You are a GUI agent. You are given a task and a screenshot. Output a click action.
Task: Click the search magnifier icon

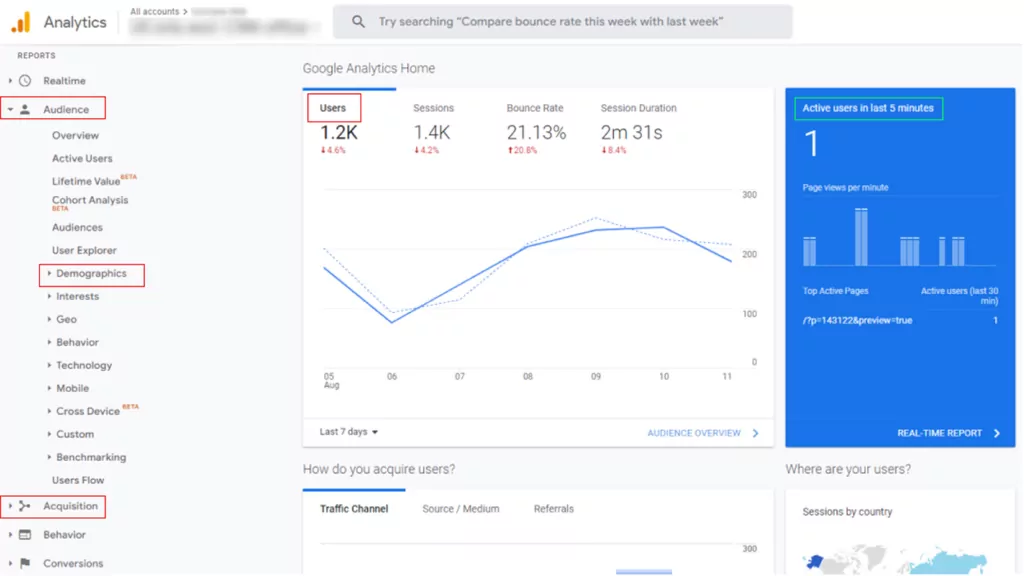pyautogui.click(x=357, y=21)
